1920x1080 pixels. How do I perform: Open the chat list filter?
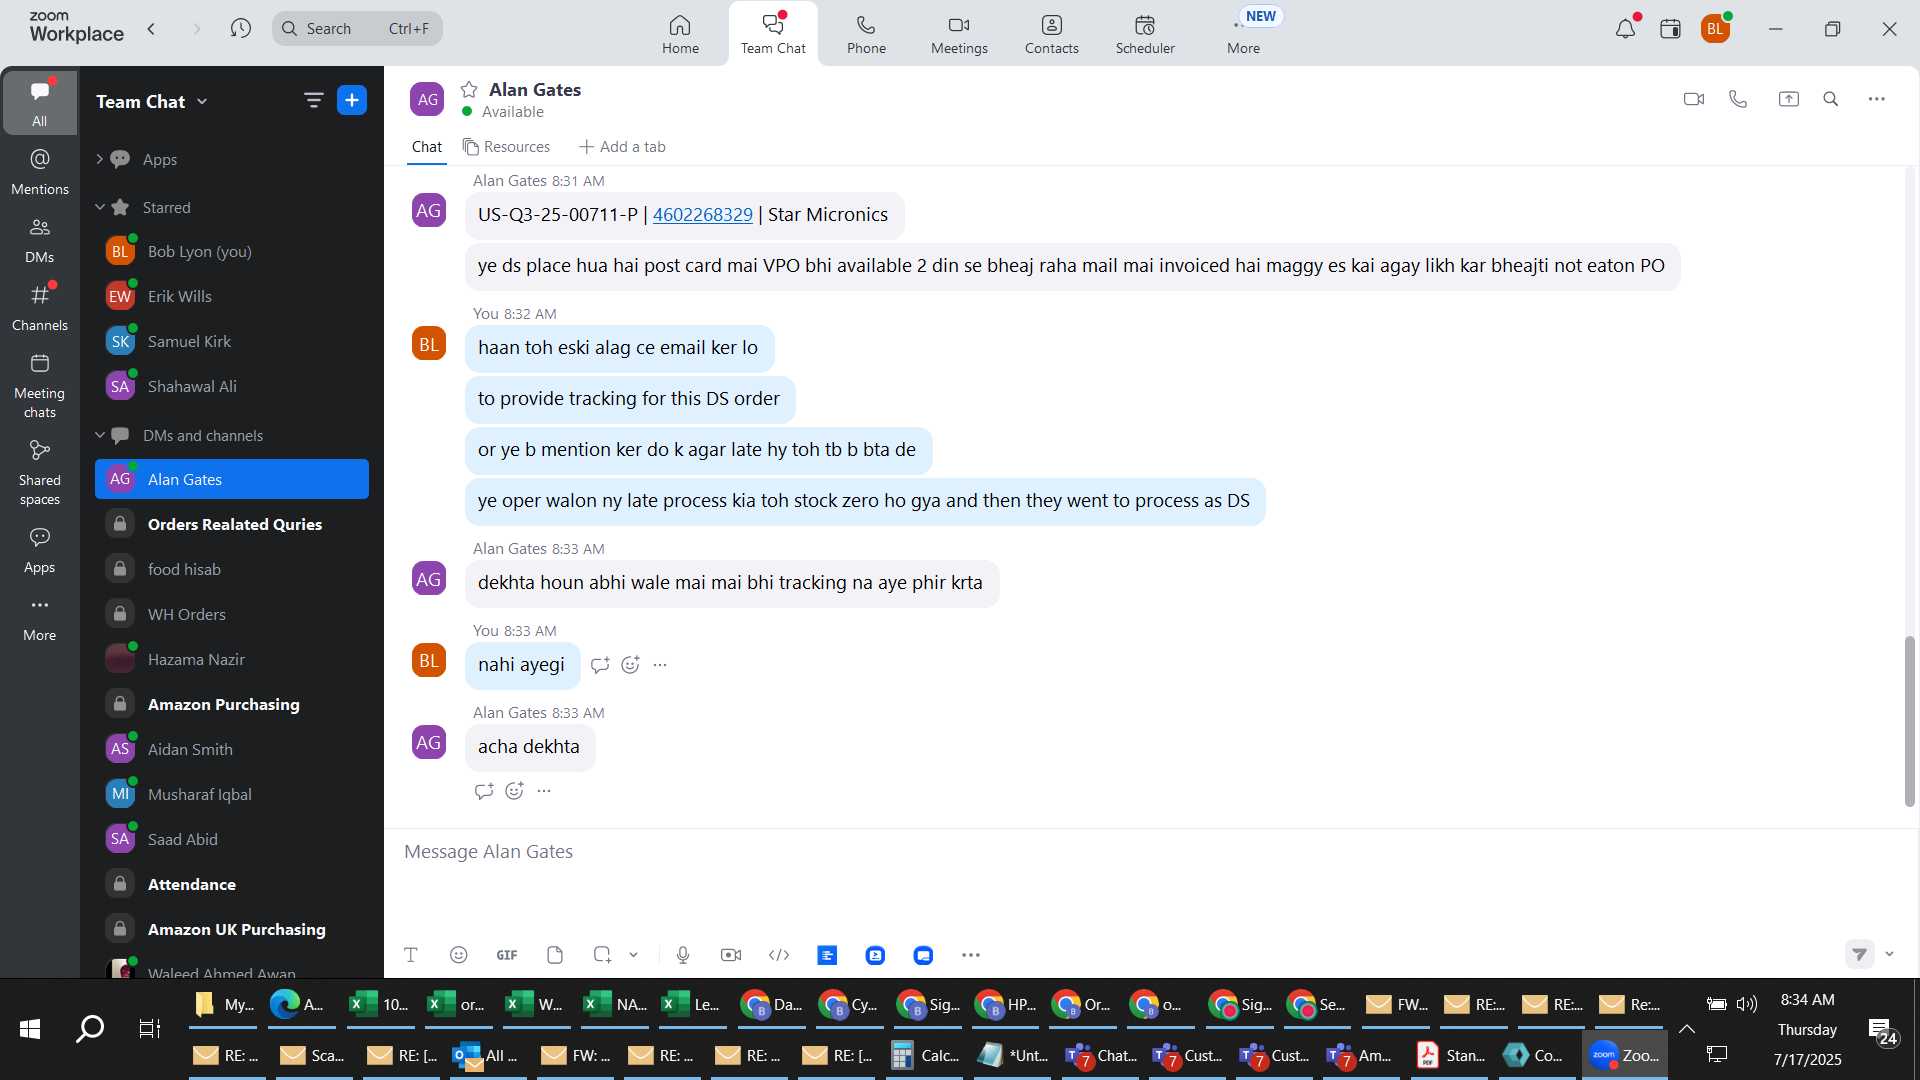[313, 100]
